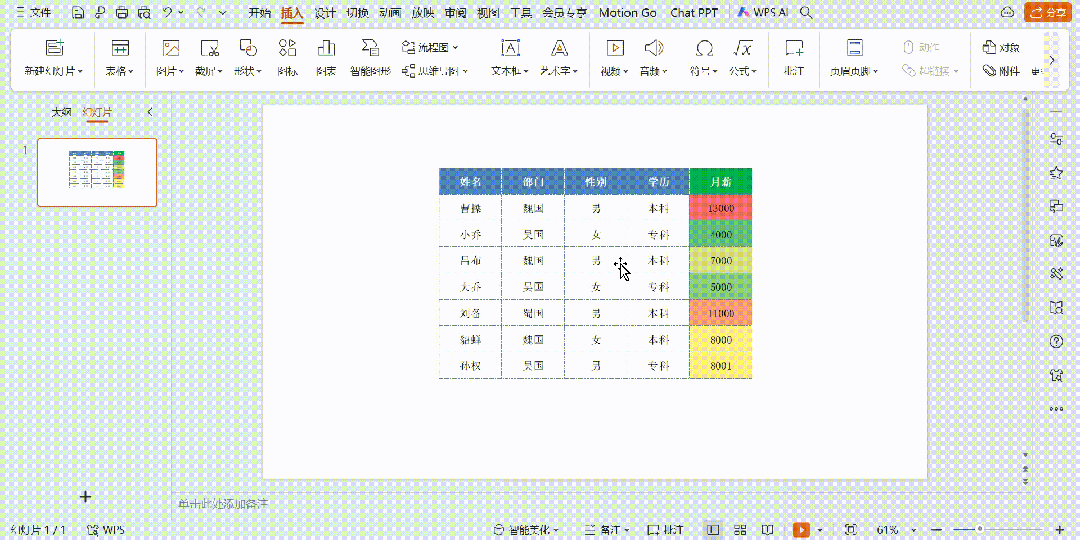Screen dimensions: 1080x540
Task: Open the 流程图 flowchart dropdown
Action: click(x=430, y=48)
